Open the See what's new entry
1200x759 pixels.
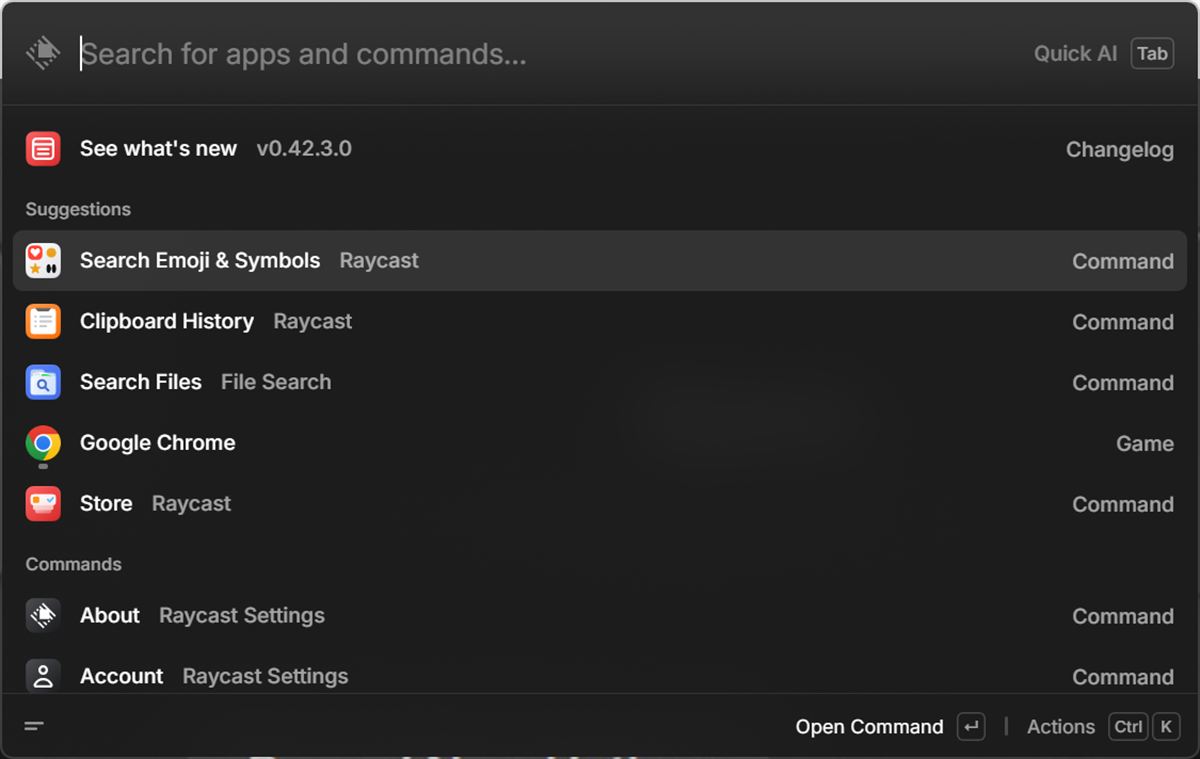coord(600,149)
